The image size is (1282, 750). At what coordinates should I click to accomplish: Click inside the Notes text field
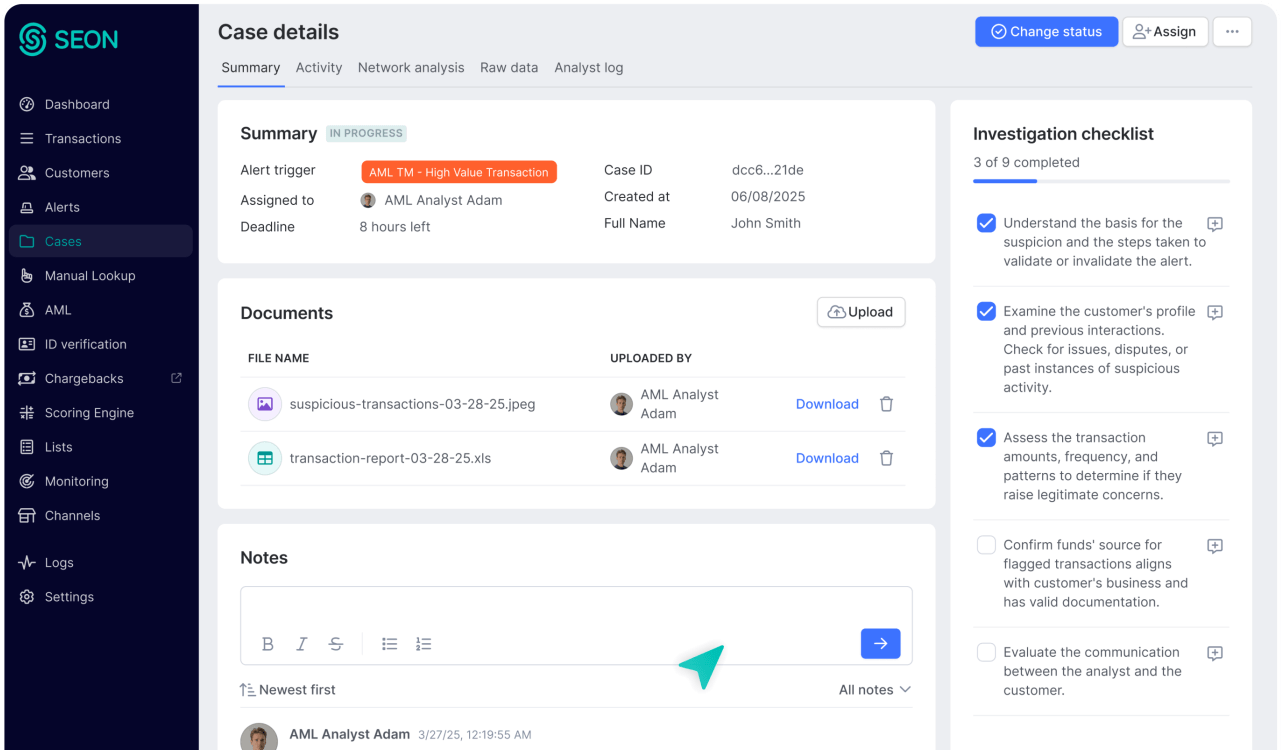pos(576,607)
